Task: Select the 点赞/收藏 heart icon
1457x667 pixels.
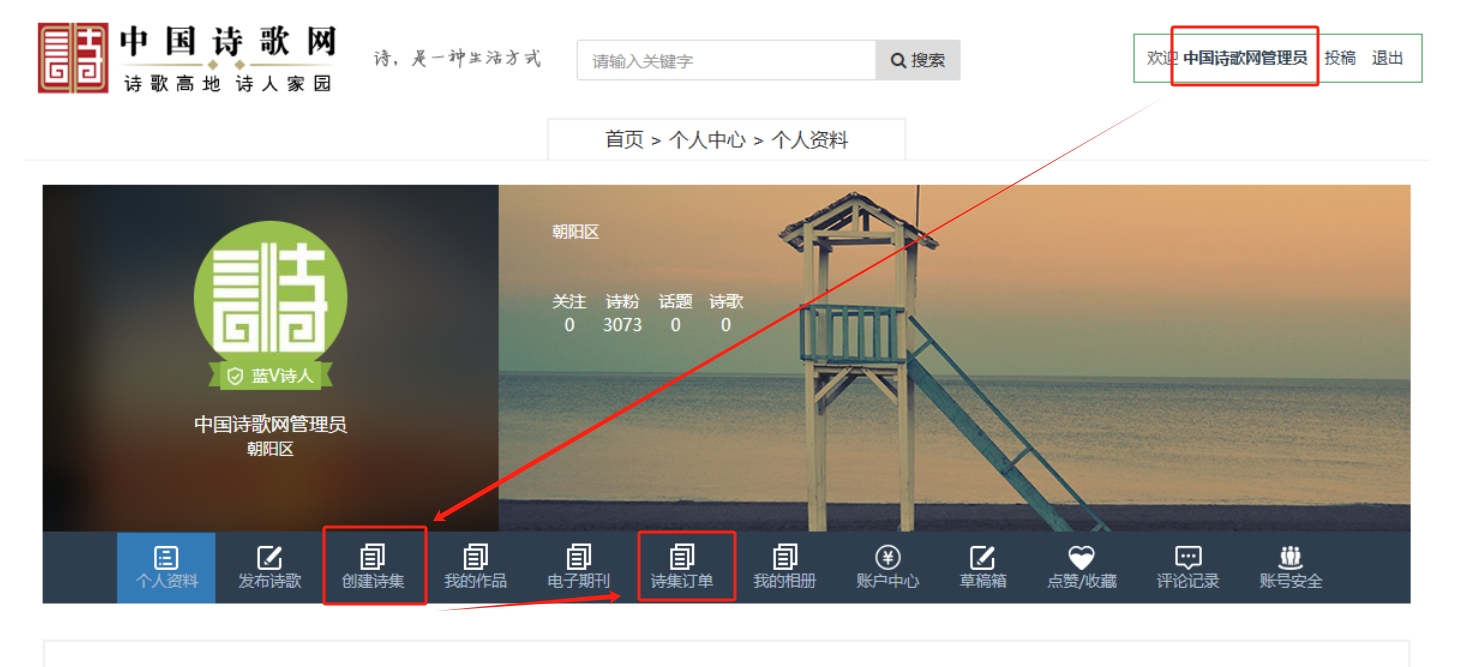Action: 1082,557
